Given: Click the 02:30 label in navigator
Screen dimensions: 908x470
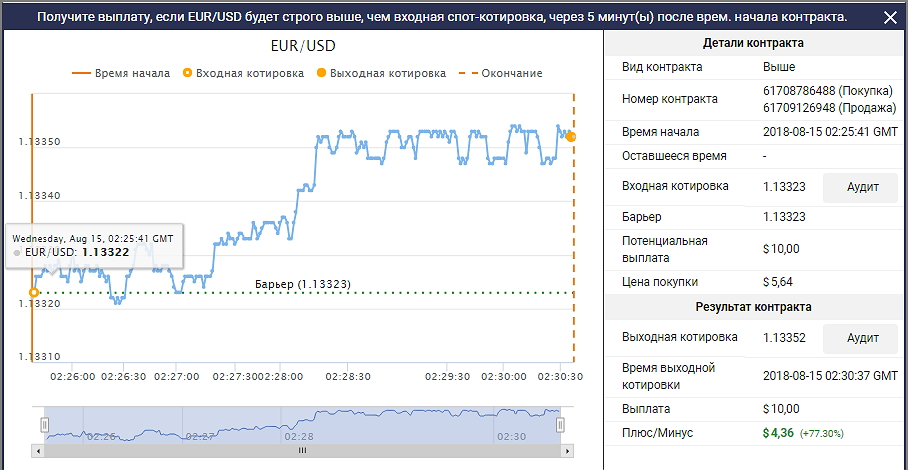Looking at the screenshot, I should pyautogui.click(x=511, y=437).
